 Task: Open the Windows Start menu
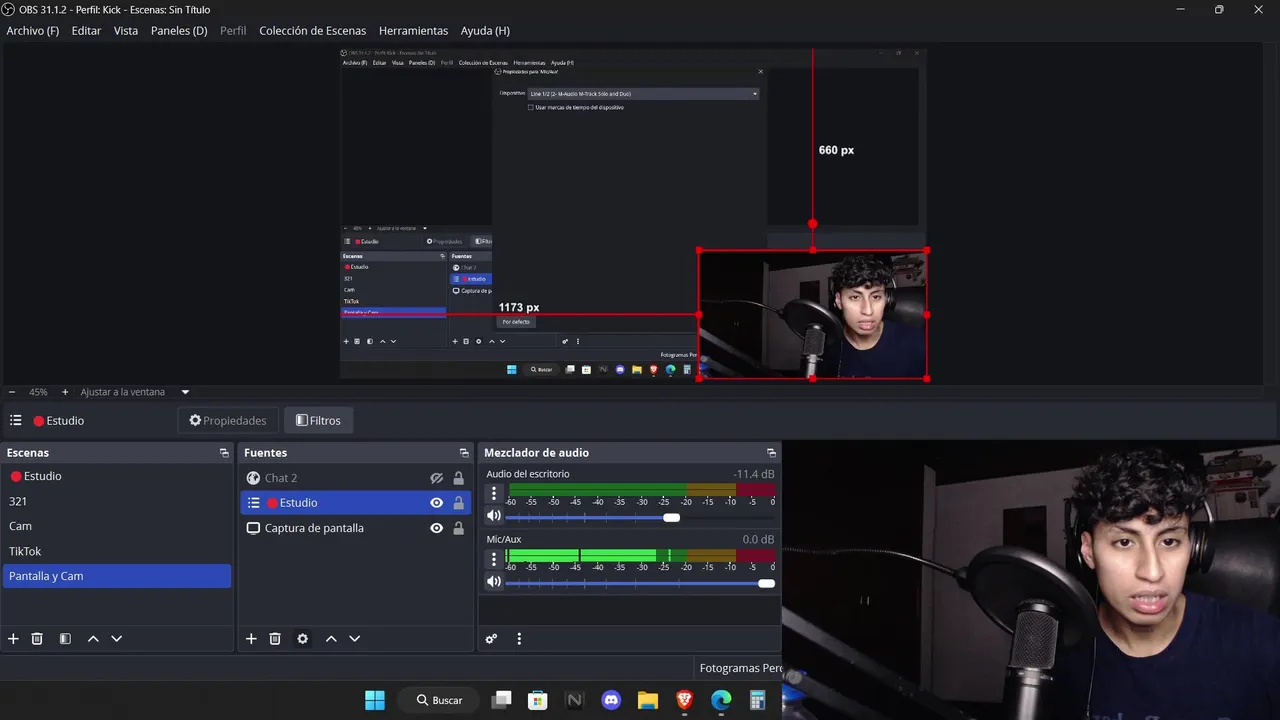[375, 700]
